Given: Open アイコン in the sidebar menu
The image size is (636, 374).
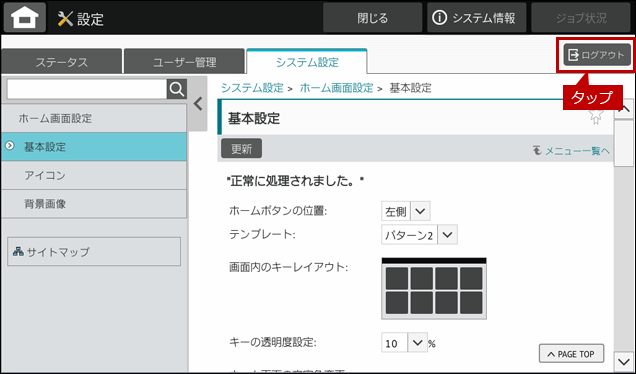Looking at the screenshot, I should coord(94,175).
